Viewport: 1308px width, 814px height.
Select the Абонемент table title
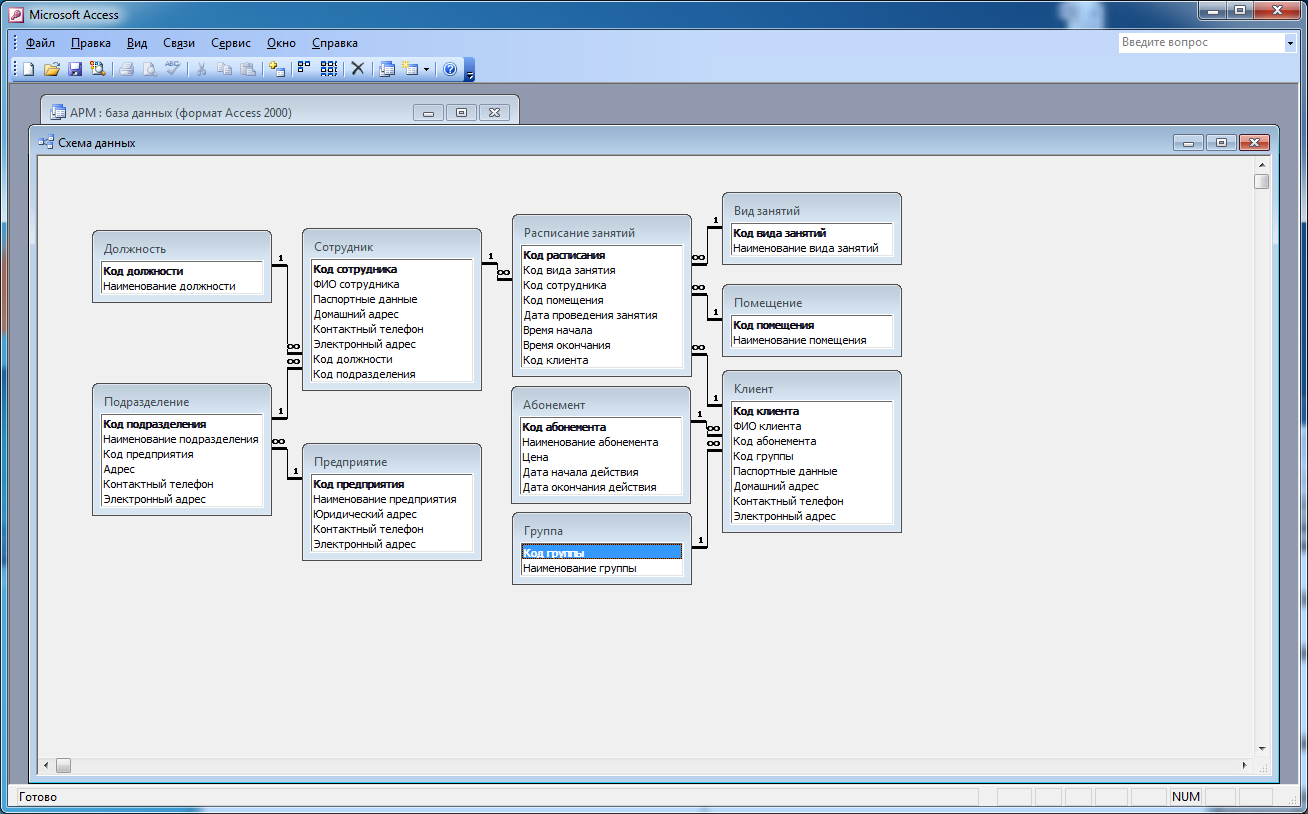coord(554,405)
